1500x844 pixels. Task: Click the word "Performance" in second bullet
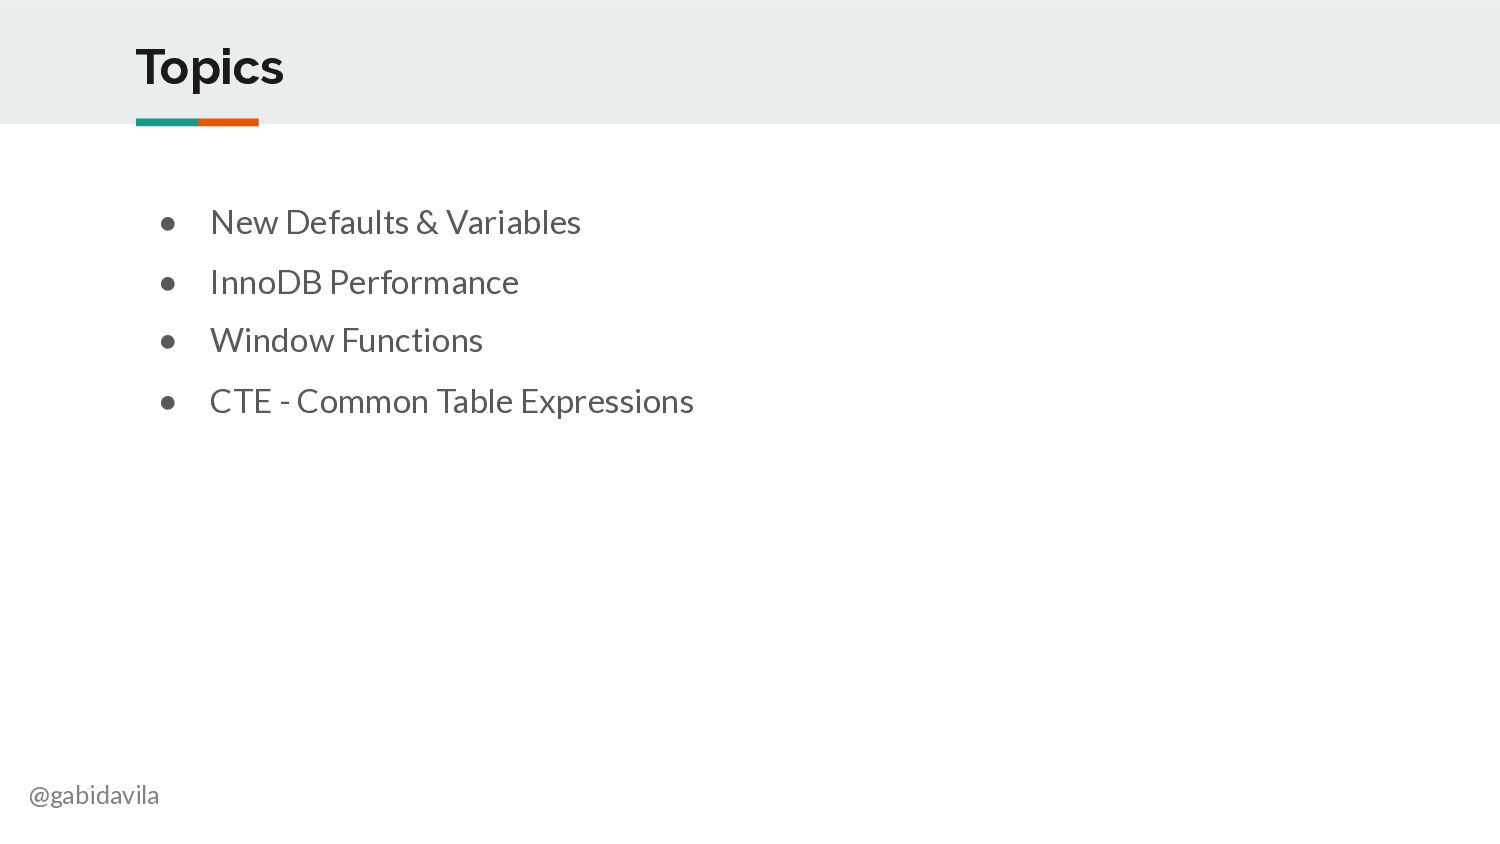424,283
